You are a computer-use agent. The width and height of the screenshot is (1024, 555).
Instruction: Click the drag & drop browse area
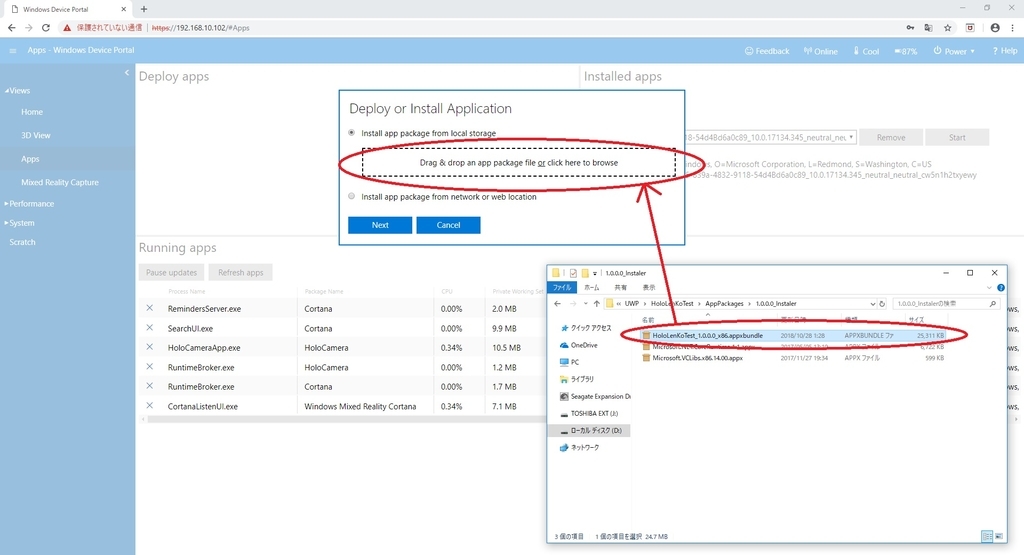point(519,163)
